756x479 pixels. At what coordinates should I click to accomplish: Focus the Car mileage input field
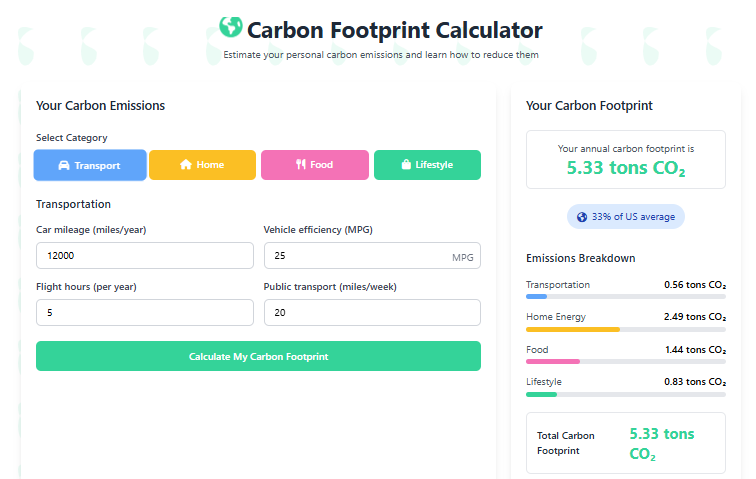pyautogui.click(x=144, y=256)
